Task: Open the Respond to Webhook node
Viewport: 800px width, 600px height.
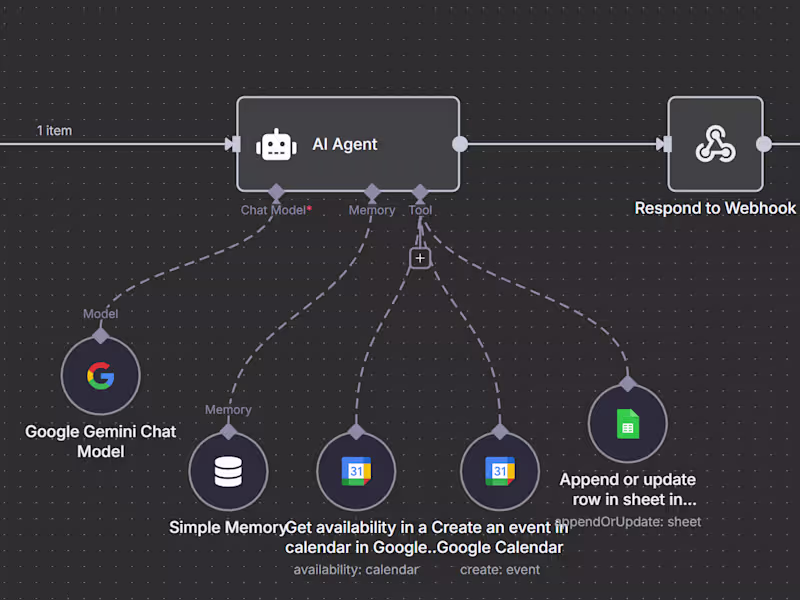Action: click(715, 144)
